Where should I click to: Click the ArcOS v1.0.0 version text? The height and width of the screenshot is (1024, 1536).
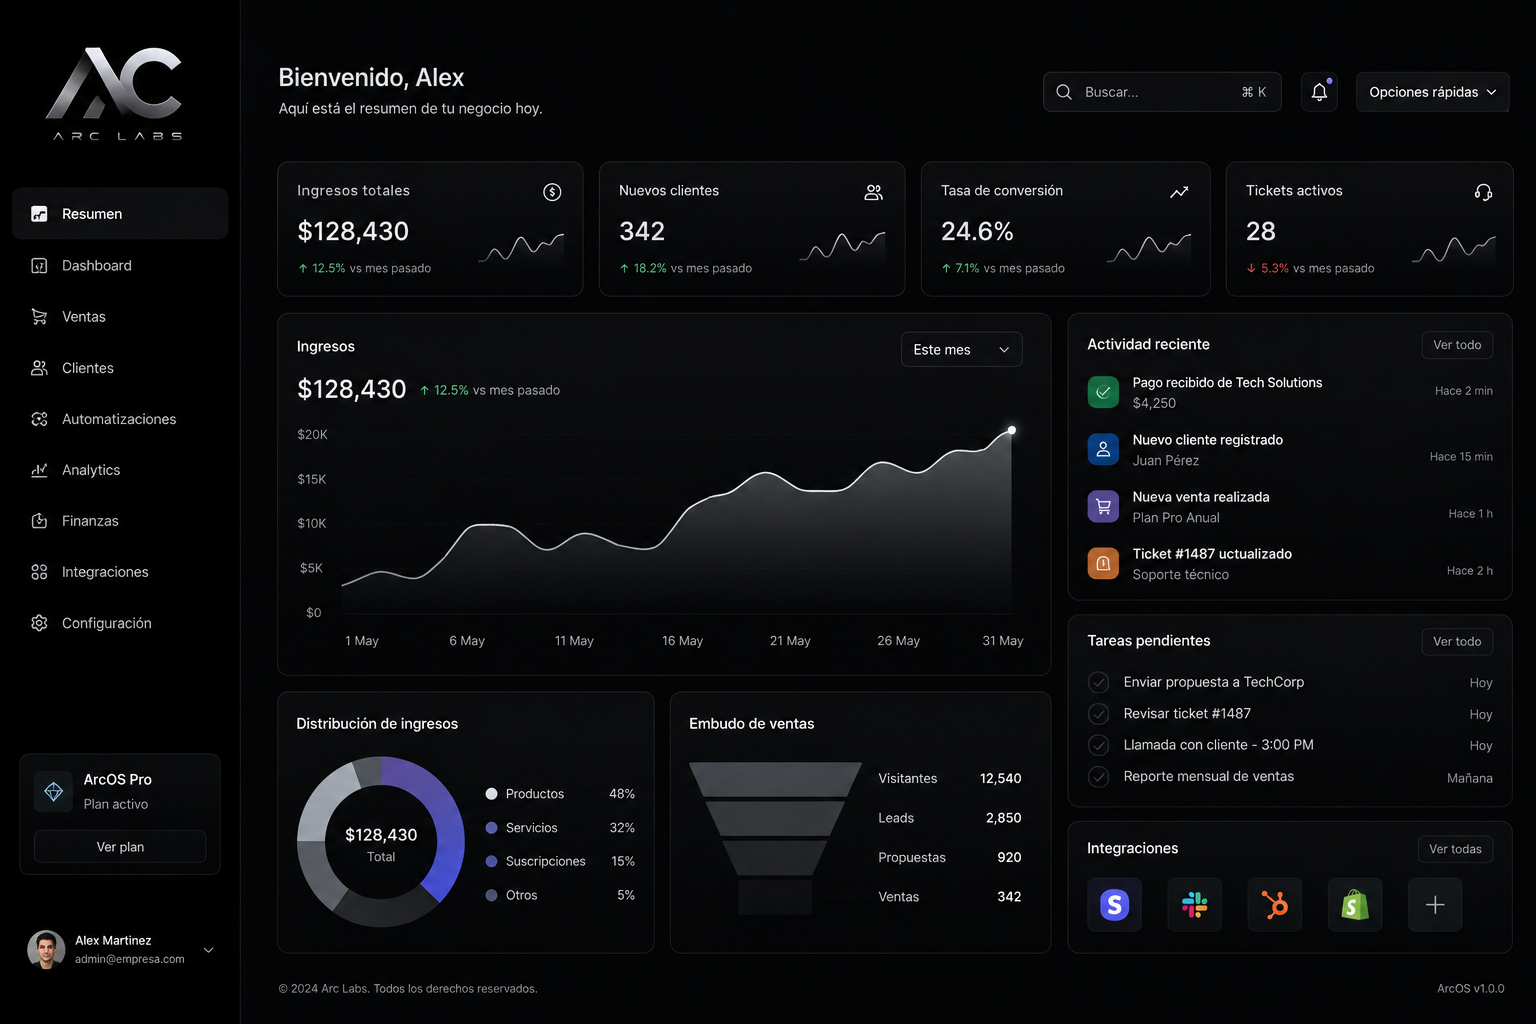(x=1470, y=988)
